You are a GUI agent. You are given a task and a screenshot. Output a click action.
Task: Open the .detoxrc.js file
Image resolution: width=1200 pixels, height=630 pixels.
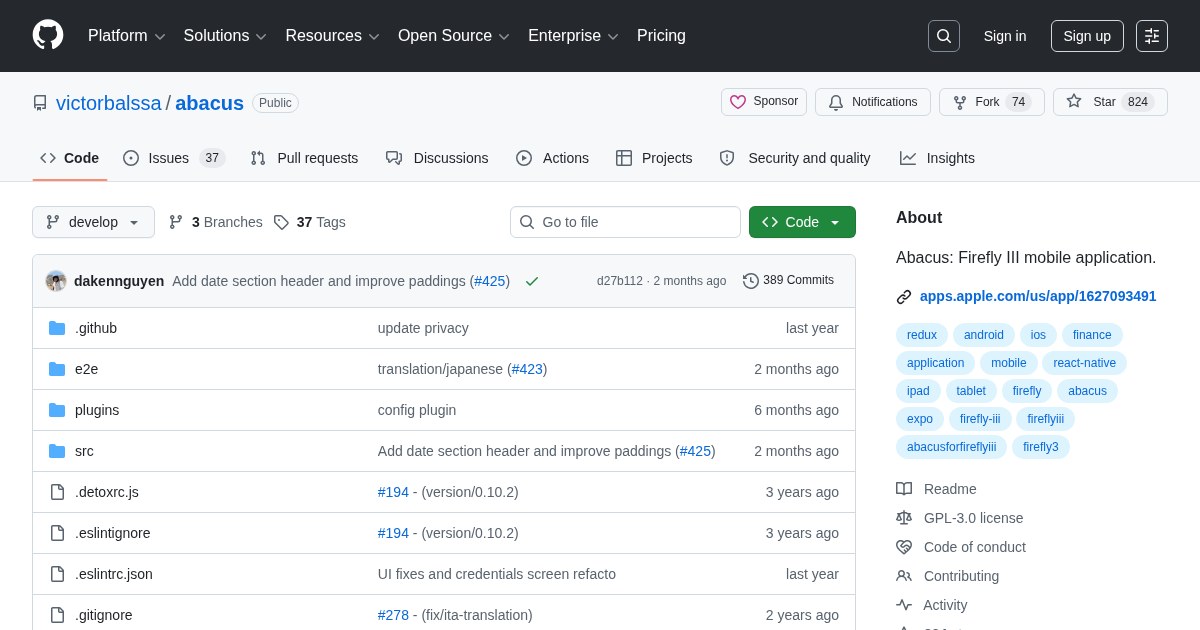[107, 492]
